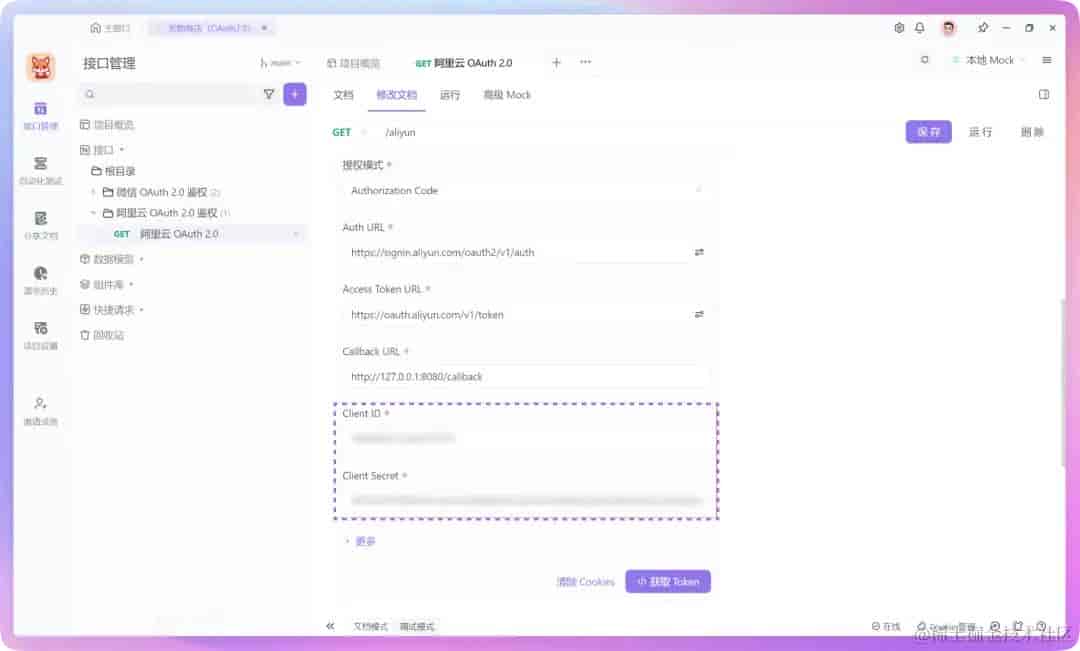Open the user avatar menu

[x=948, y=28]
